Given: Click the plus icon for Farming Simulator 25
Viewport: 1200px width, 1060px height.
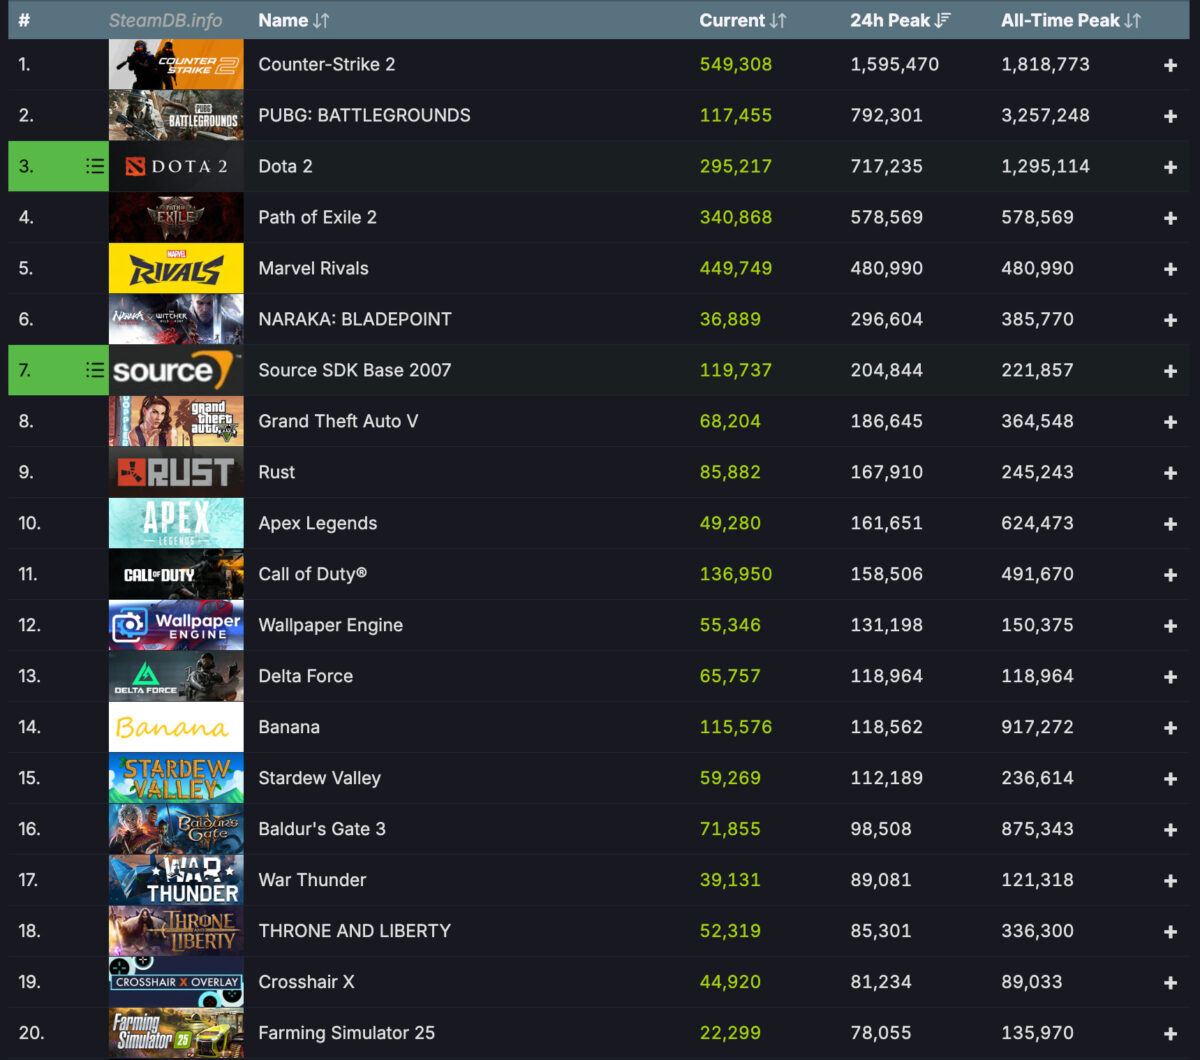Looking at the screenshot, I should click(x=1169, y=1033).
